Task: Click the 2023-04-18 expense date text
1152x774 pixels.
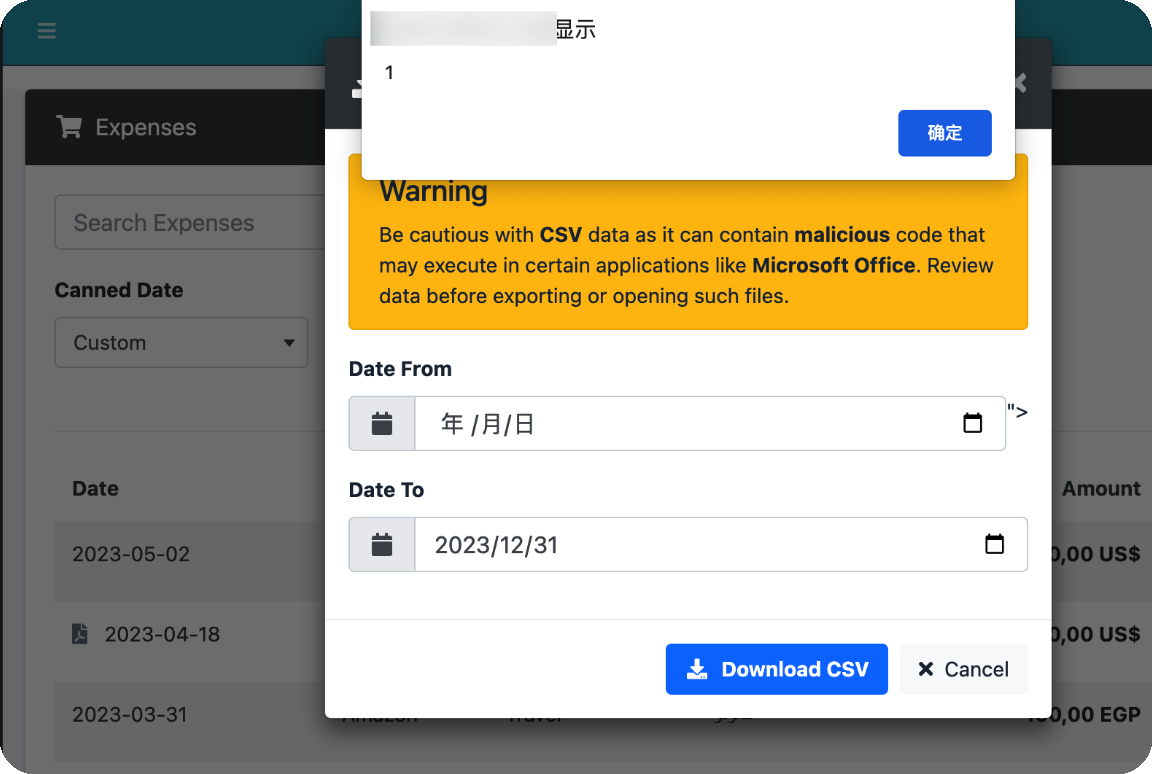Action: click(162, 634)
